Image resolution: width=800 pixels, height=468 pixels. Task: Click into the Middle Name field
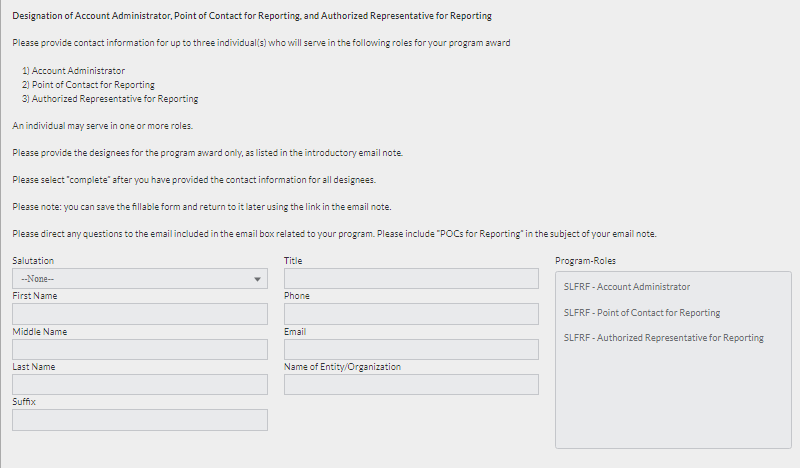[x=140, y=349]
